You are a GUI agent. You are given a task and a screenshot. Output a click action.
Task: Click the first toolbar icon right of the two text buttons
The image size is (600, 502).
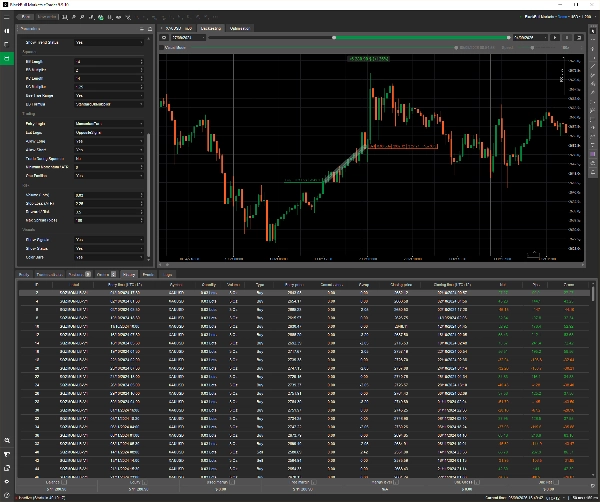click(65, 17)
